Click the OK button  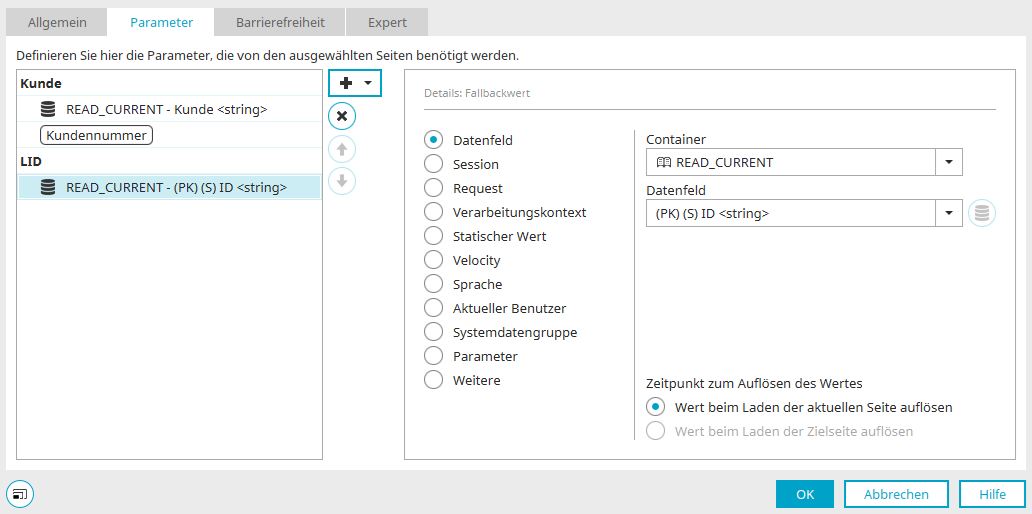pos(805,494)
